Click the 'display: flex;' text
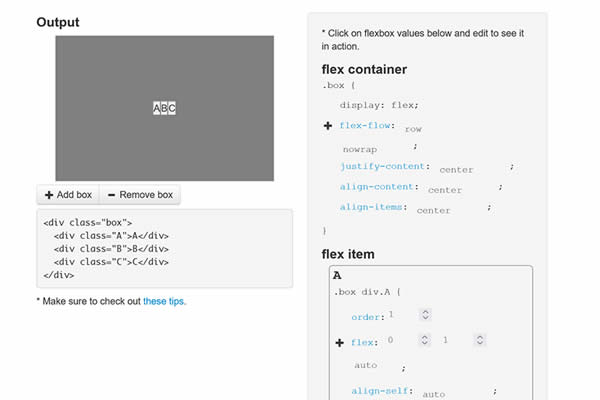 pos(379,105)
